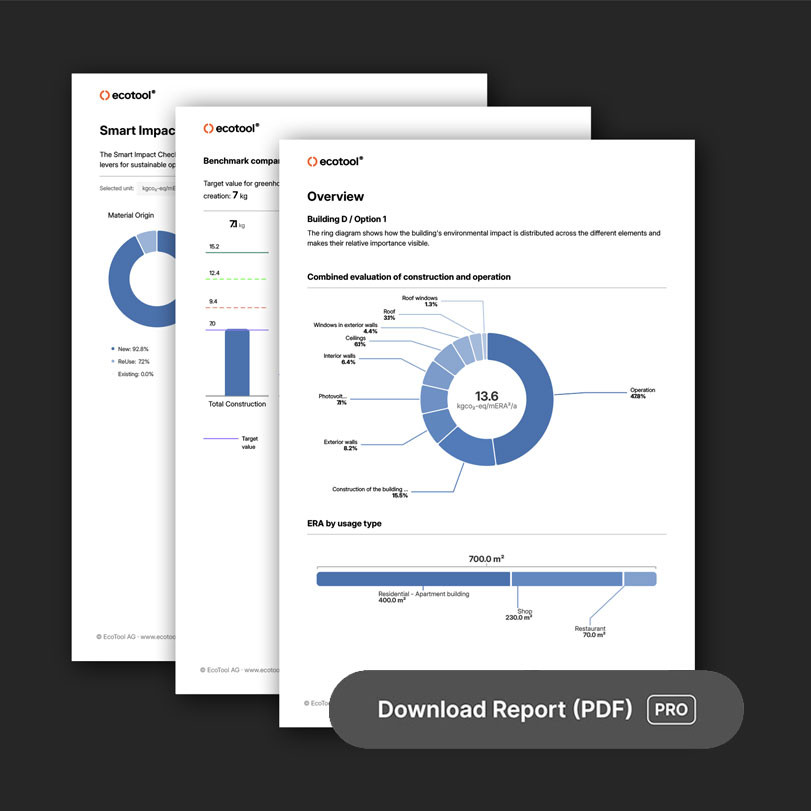The image size is (811, 811).
Task: Click the "Existing: 0.0%" legend entry
Action: coord(135,374)
